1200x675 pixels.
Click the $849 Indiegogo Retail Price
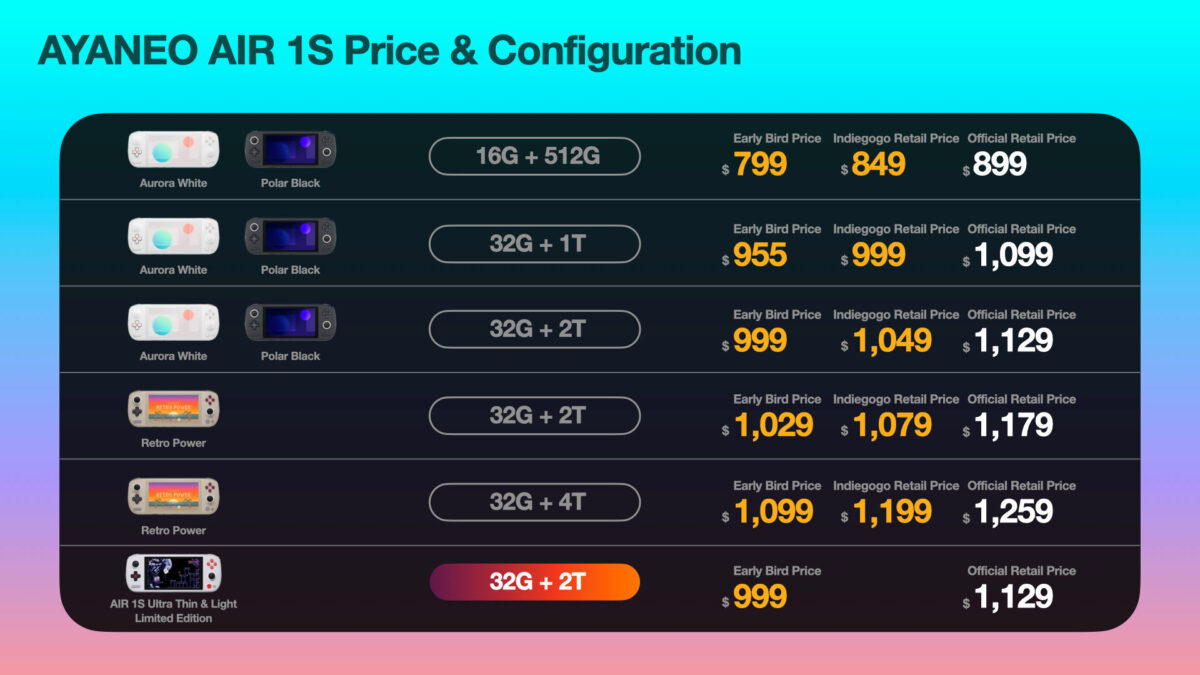coord(878,164)
